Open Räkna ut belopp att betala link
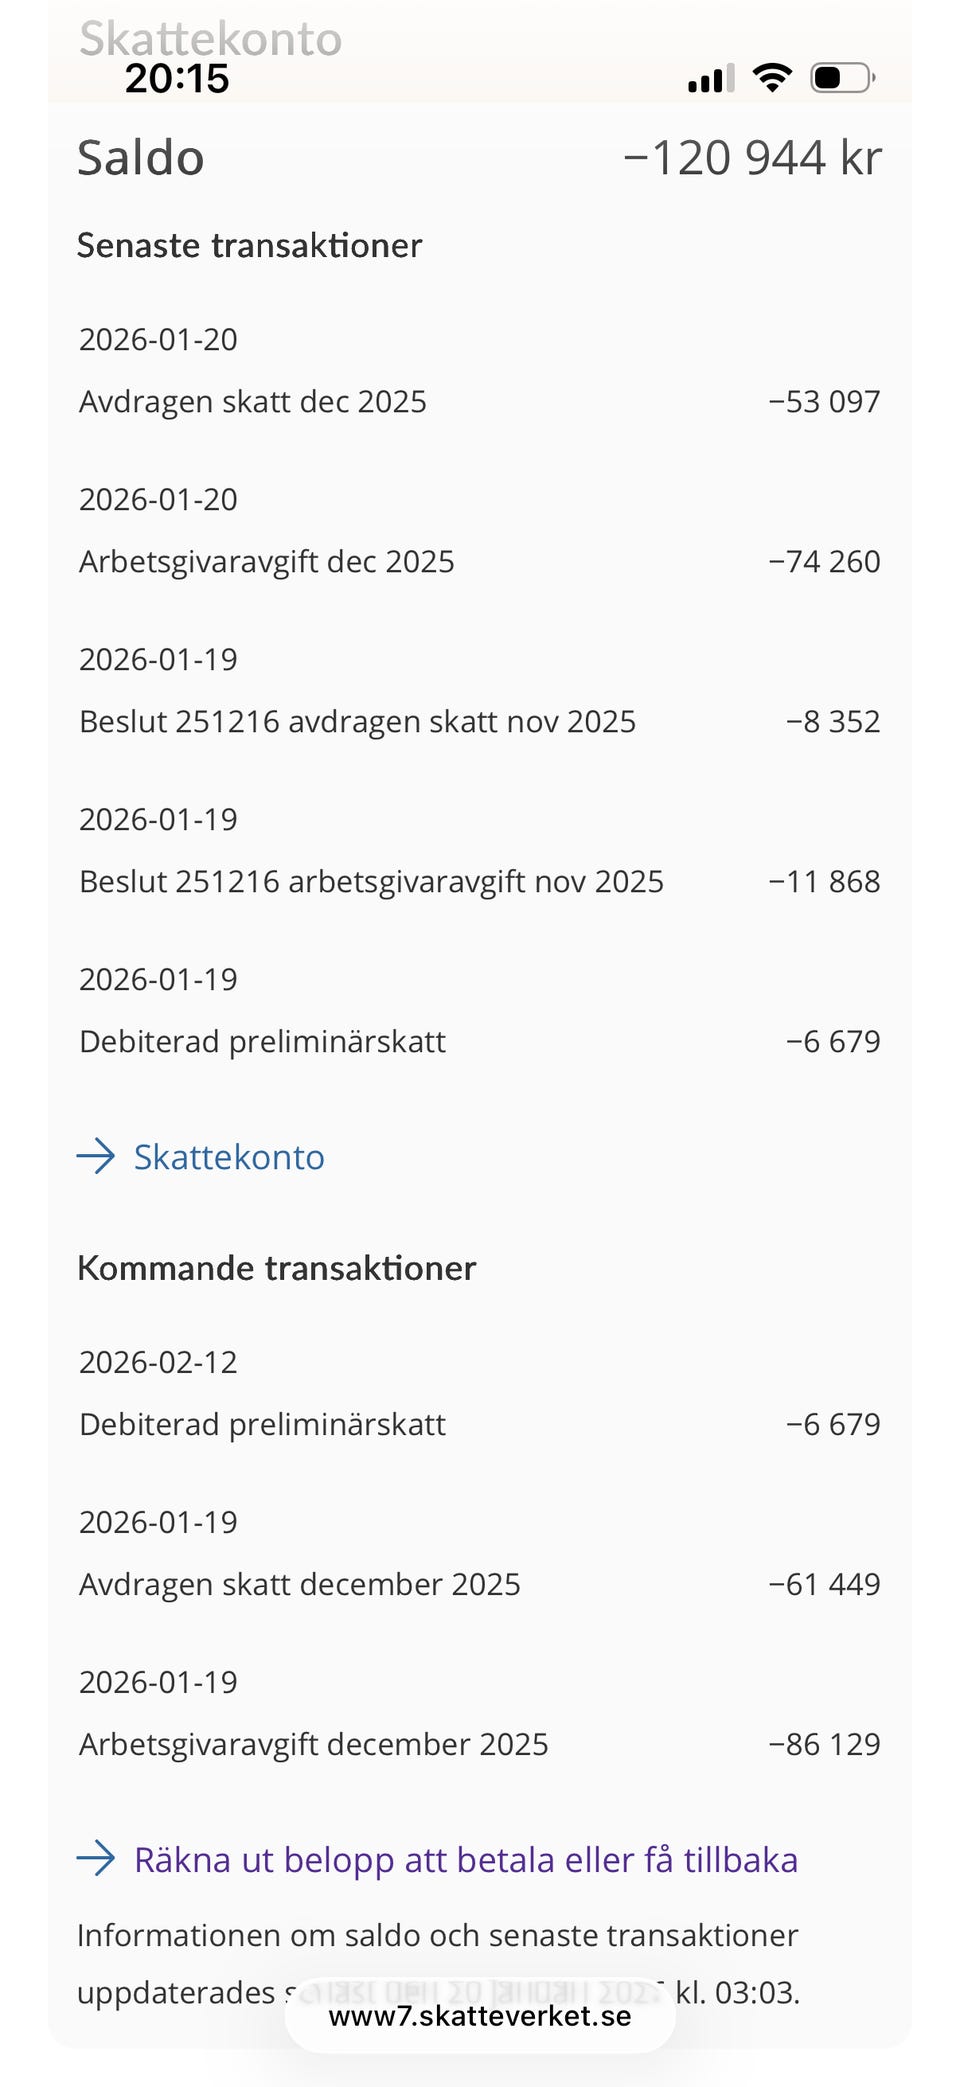 [x=465, y=1860]
